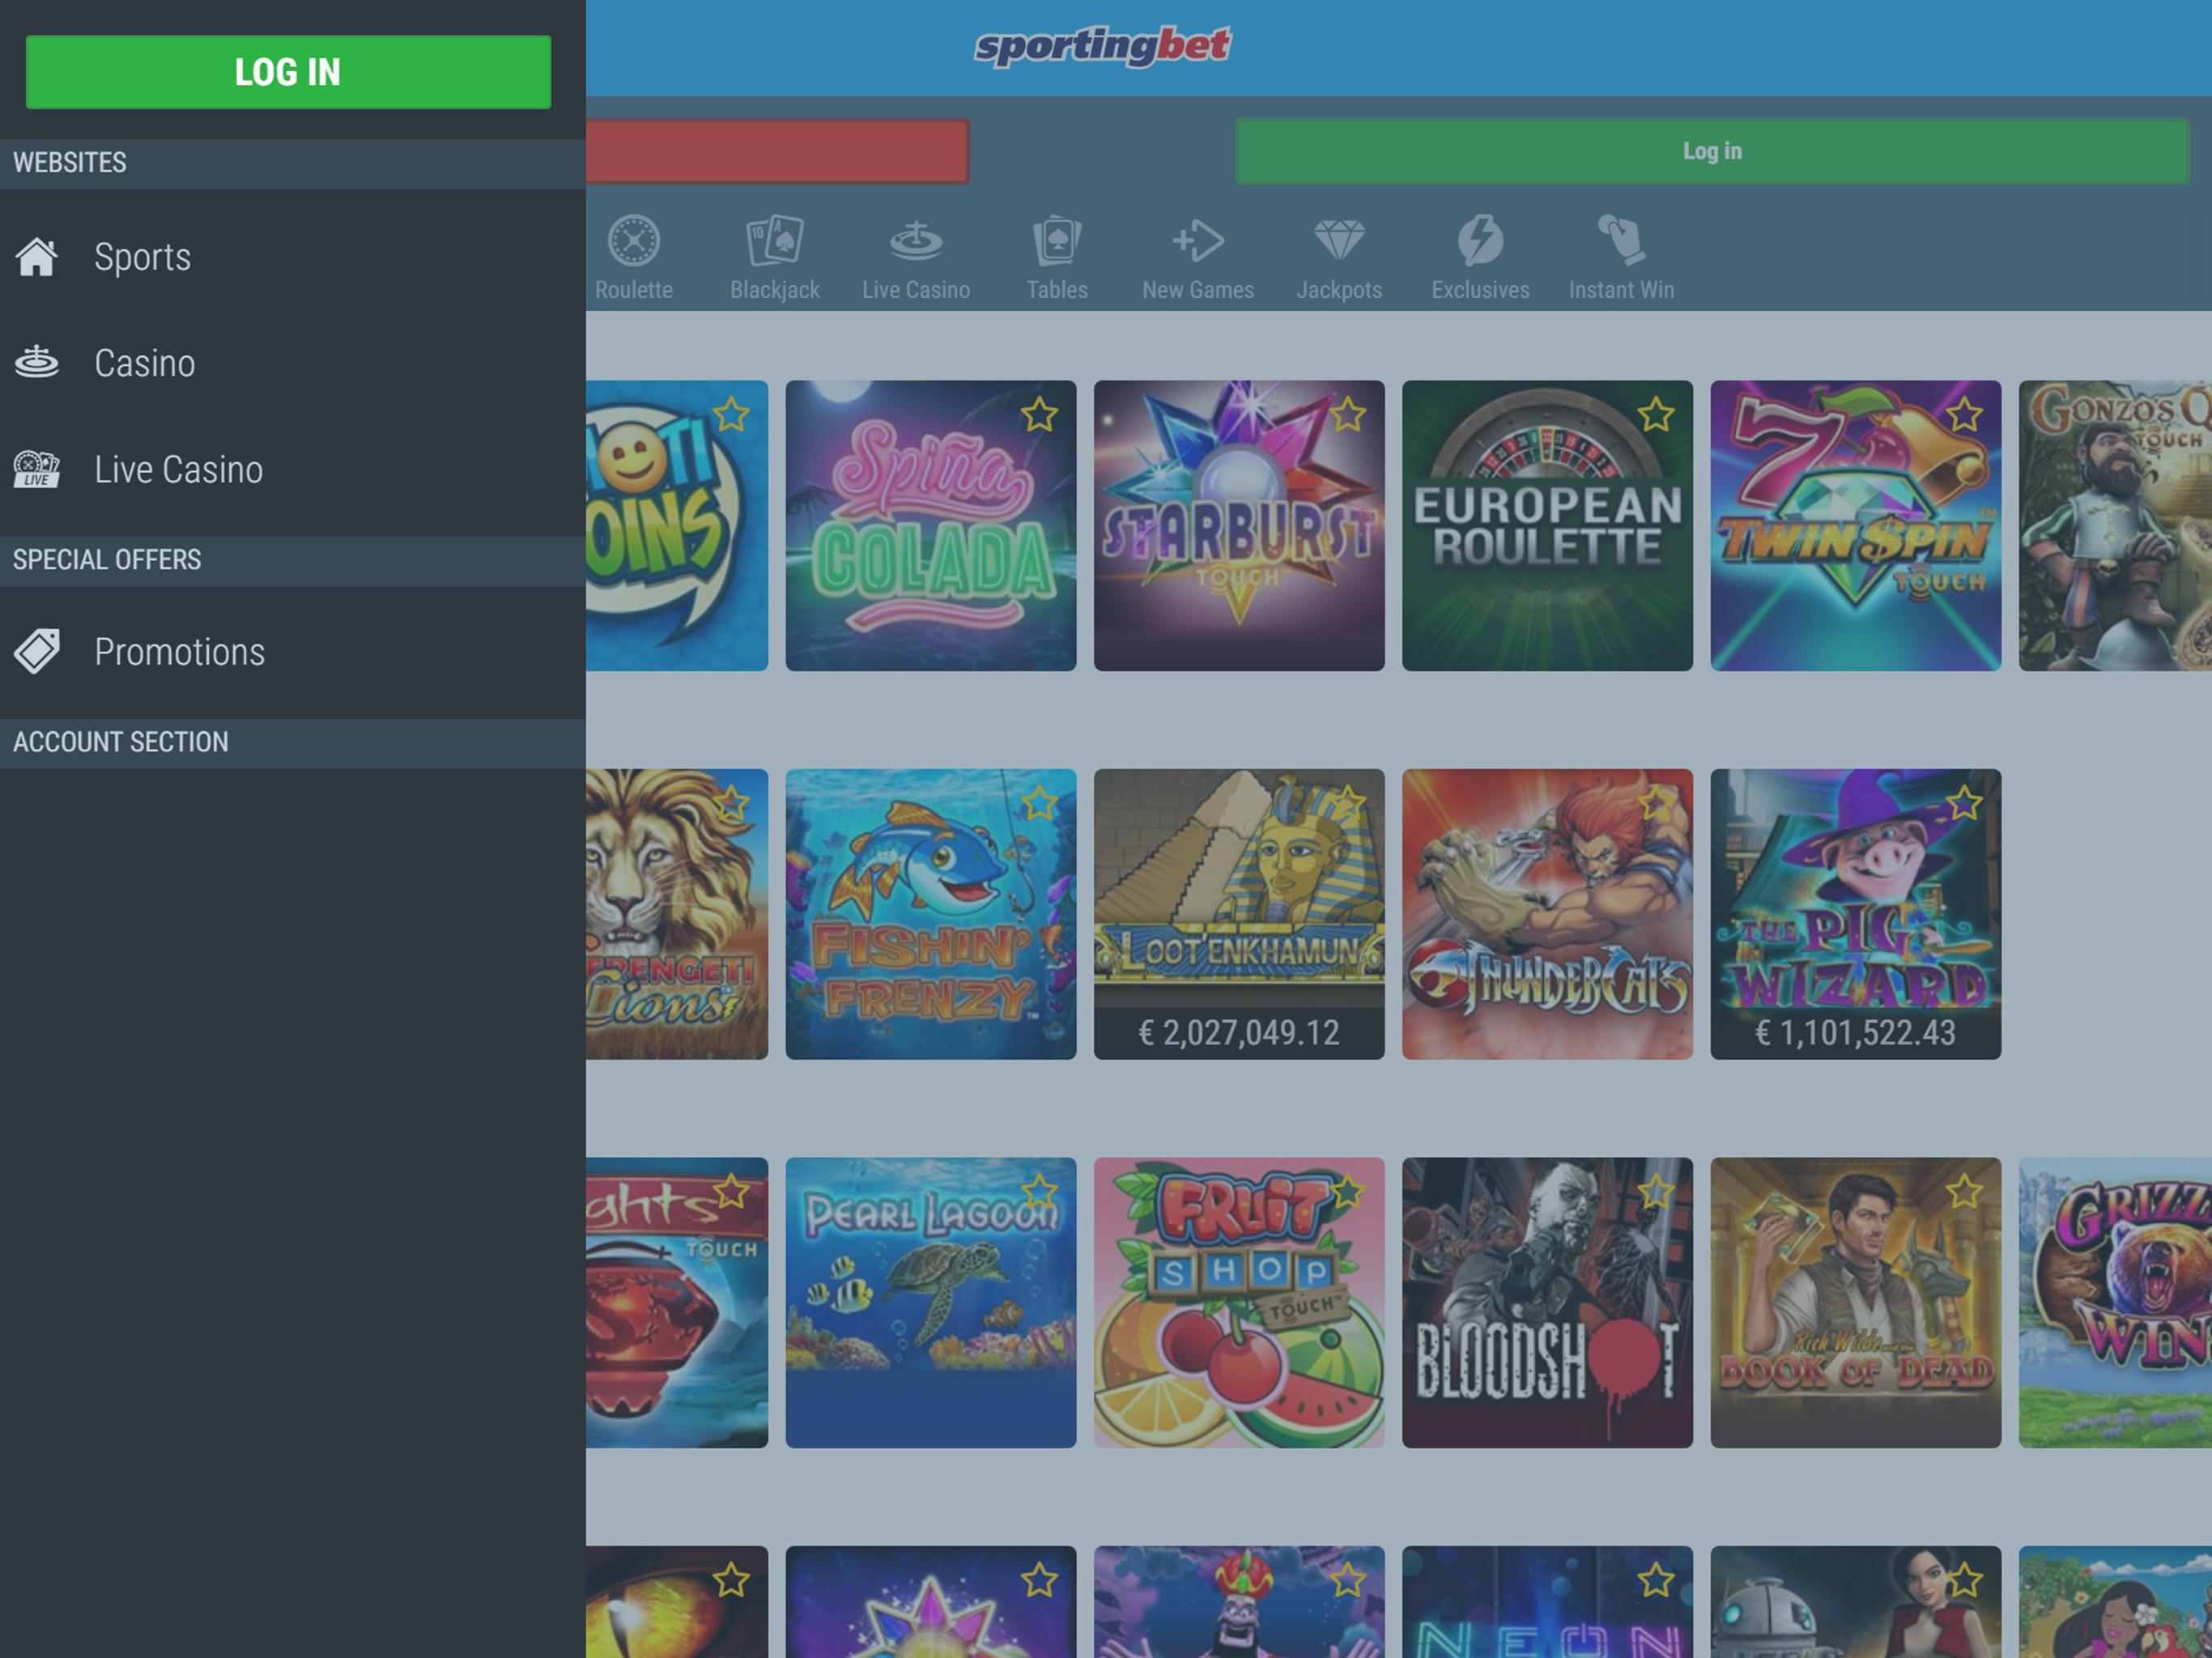Click the header Log in button
This screenshot has height=1658, width=2212.
coord(1711,151)
